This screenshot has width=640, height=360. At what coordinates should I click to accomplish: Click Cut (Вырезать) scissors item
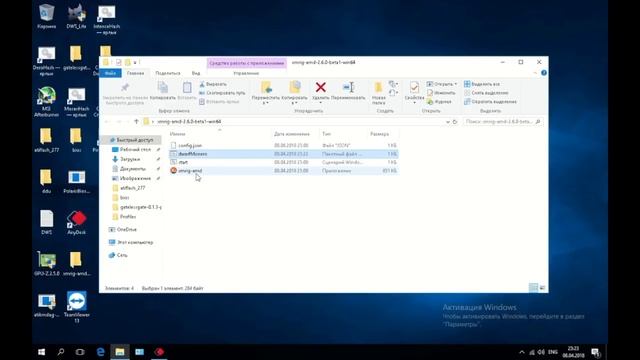click(213, 84)
